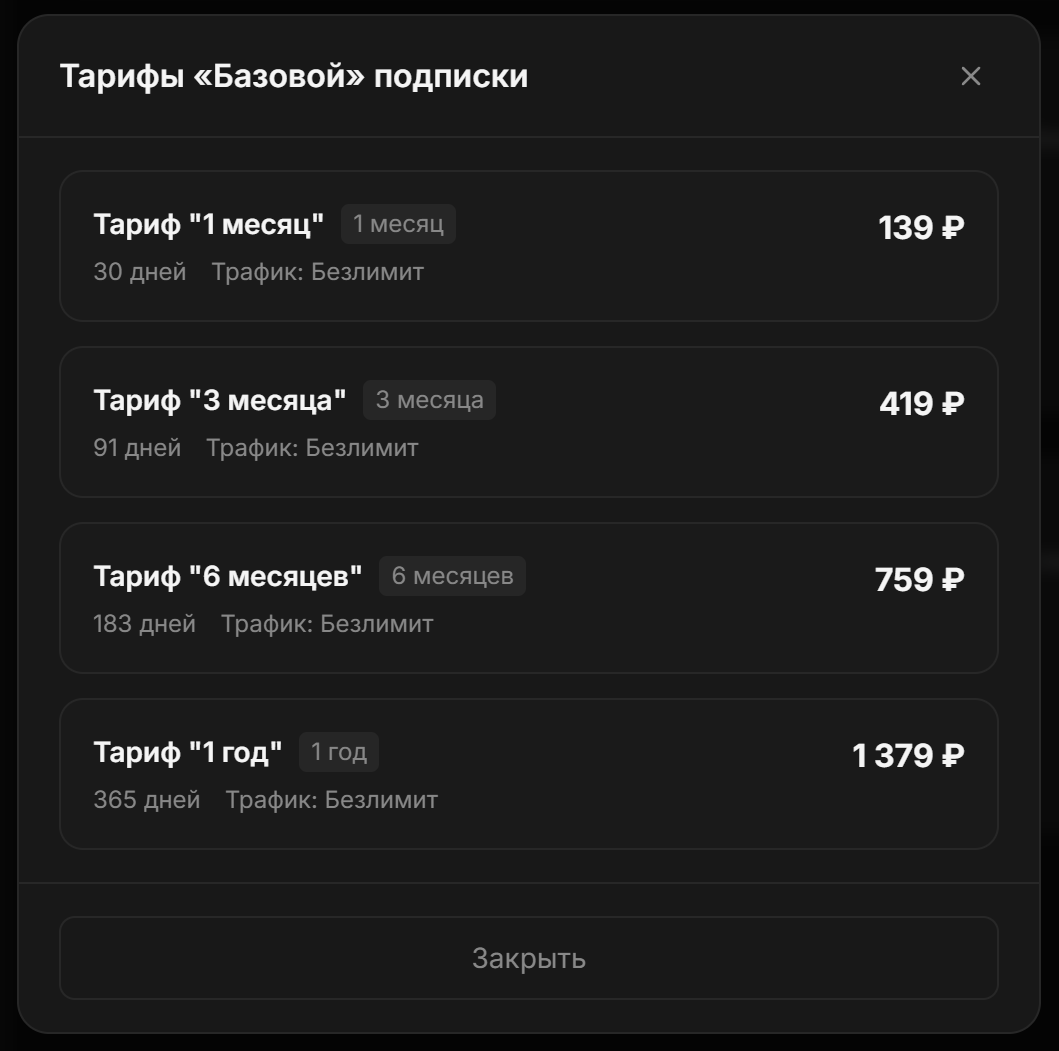The image size is (1059, 1051).
Task: Click the 759 ₽ price
Action: pyautogui.click(x=919, y=580)
